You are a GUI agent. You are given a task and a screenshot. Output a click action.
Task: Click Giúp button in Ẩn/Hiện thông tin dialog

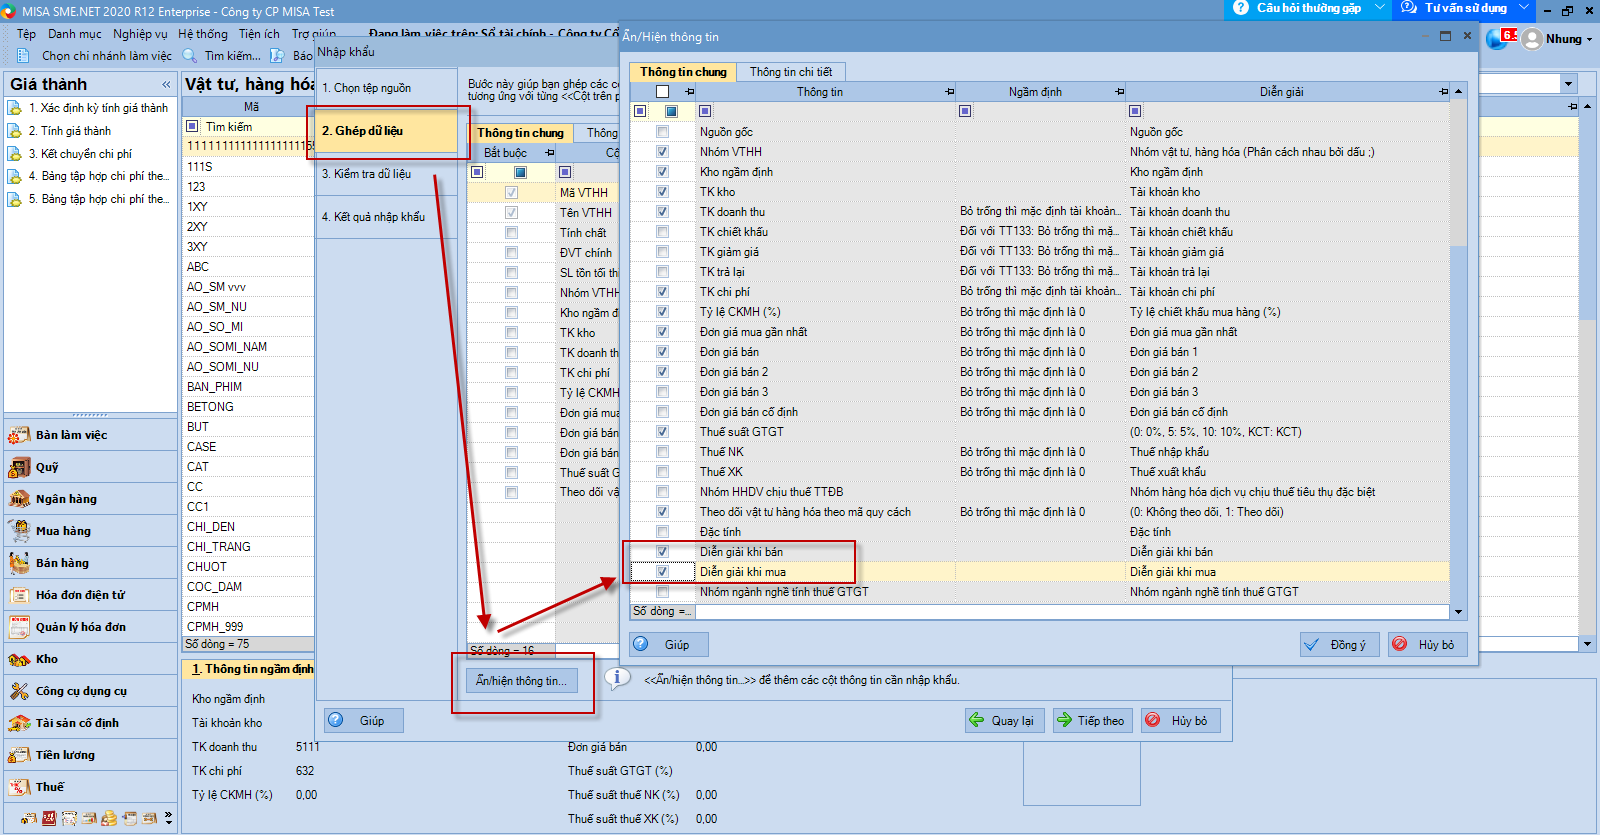[x=669, y=645]
